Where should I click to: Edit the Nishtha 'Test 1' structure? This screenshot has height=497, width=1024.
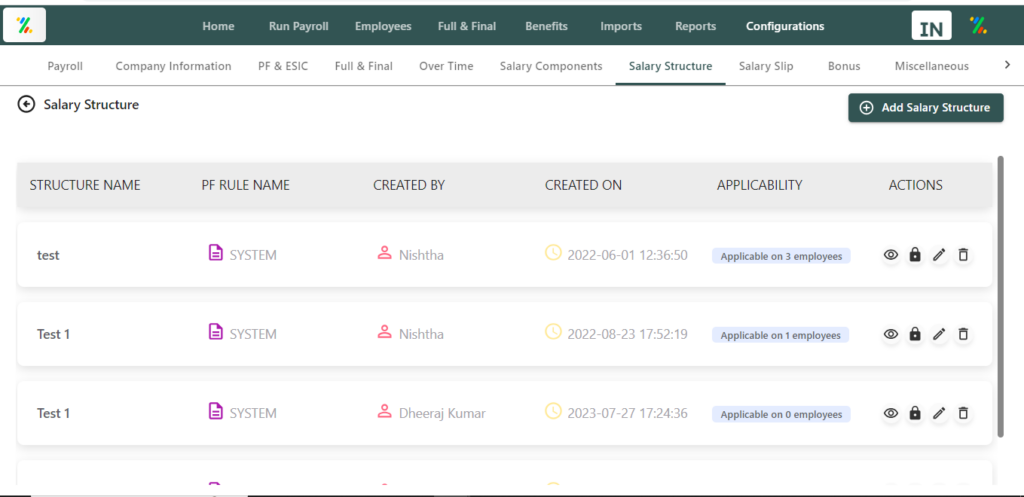939,334
